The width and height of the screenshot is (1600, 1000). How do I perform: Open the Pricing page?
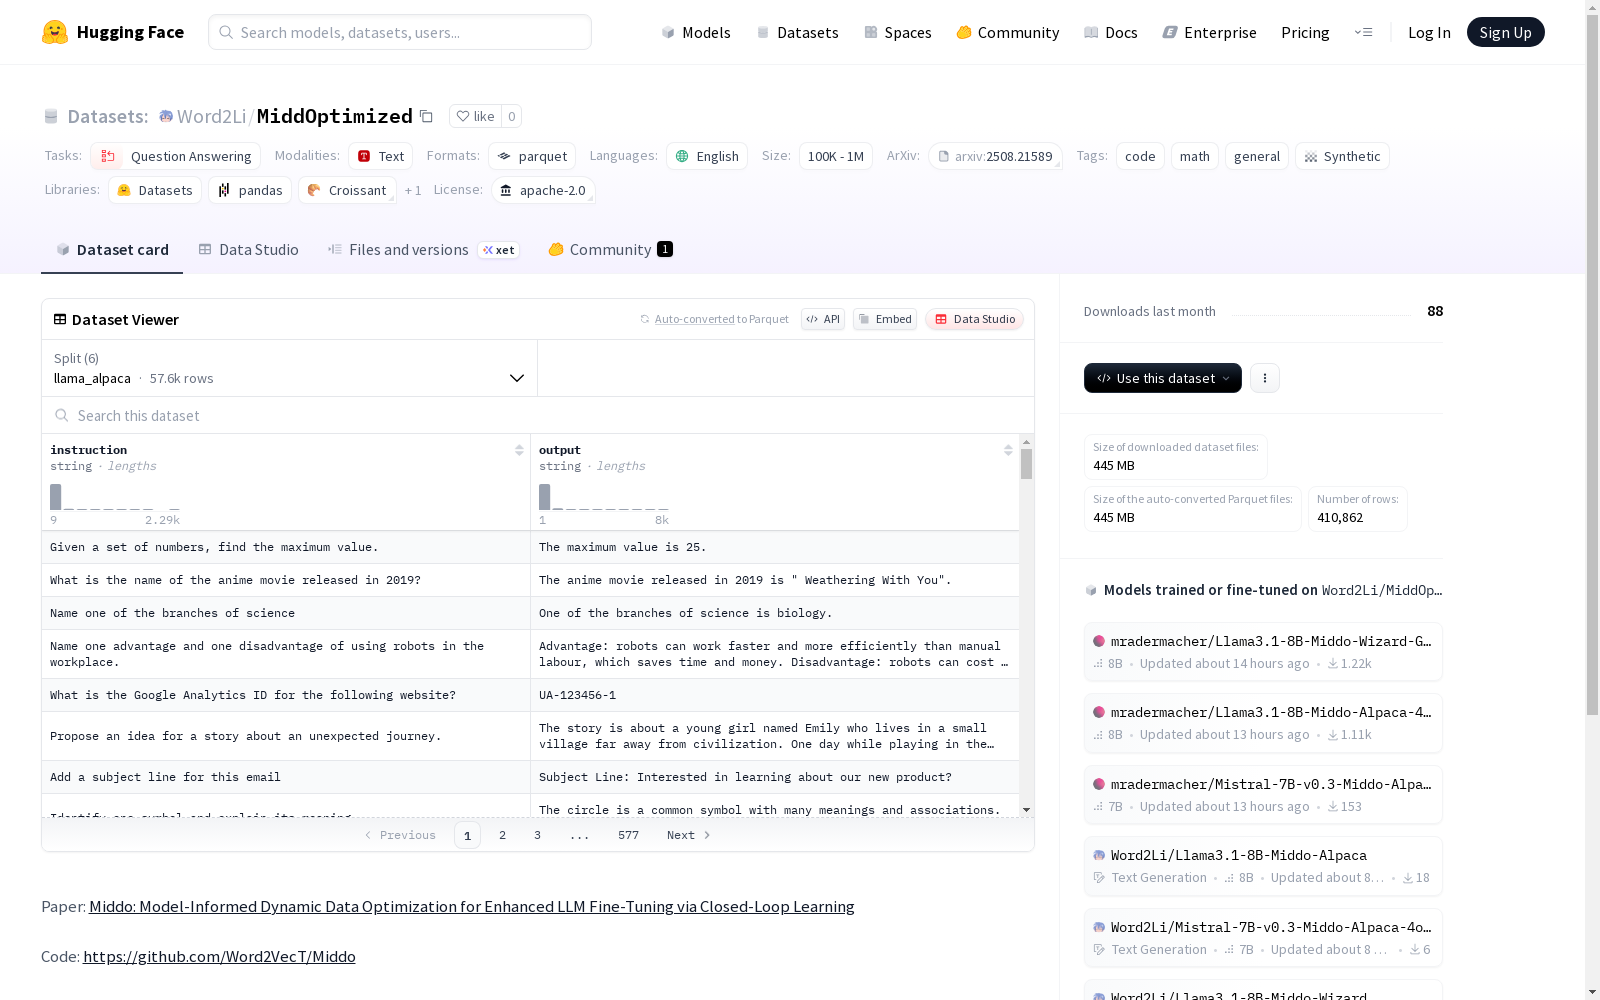click(1305, 32)
